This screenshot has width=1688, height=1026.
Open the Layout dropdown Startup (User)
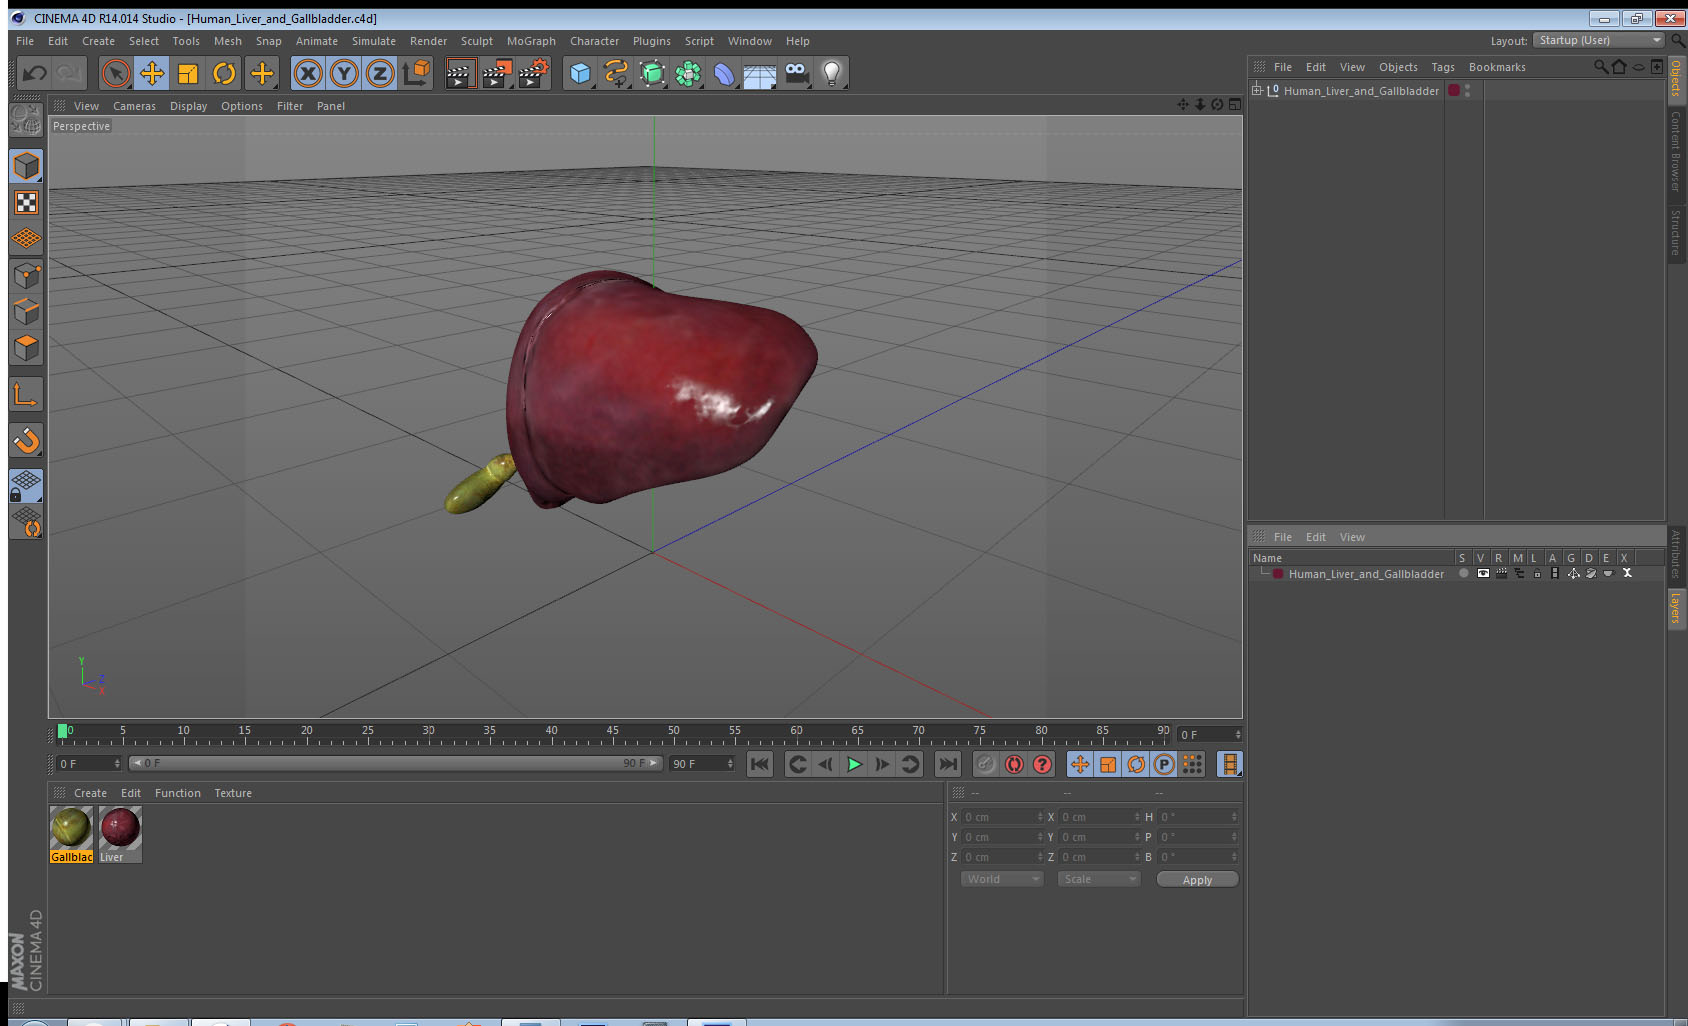[x=1600, y=40]
